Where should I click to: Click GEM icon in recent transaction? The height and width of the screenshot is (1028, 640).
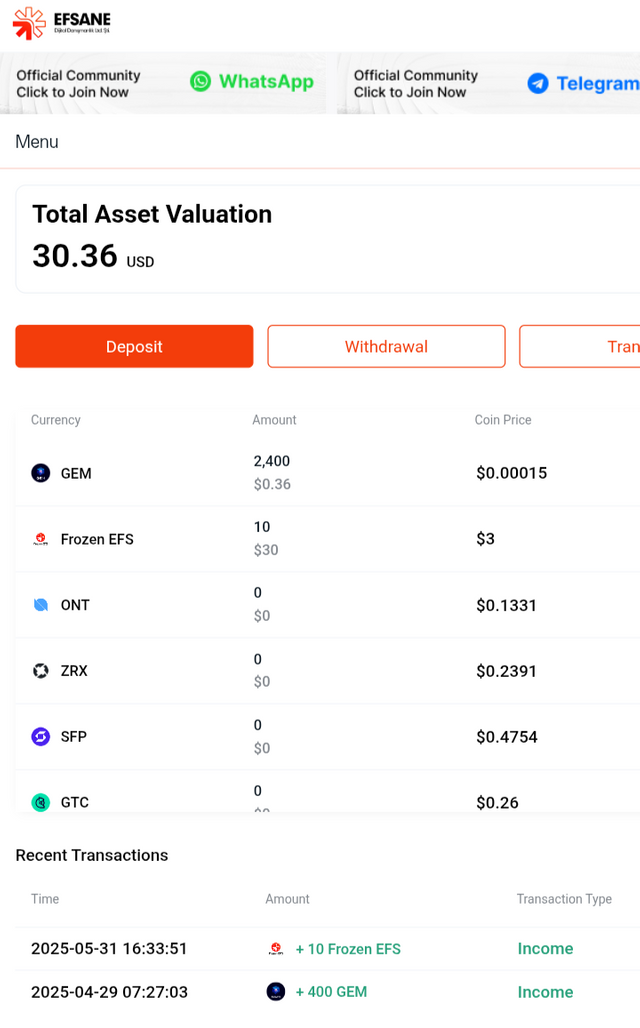click(x=275, y=991)
